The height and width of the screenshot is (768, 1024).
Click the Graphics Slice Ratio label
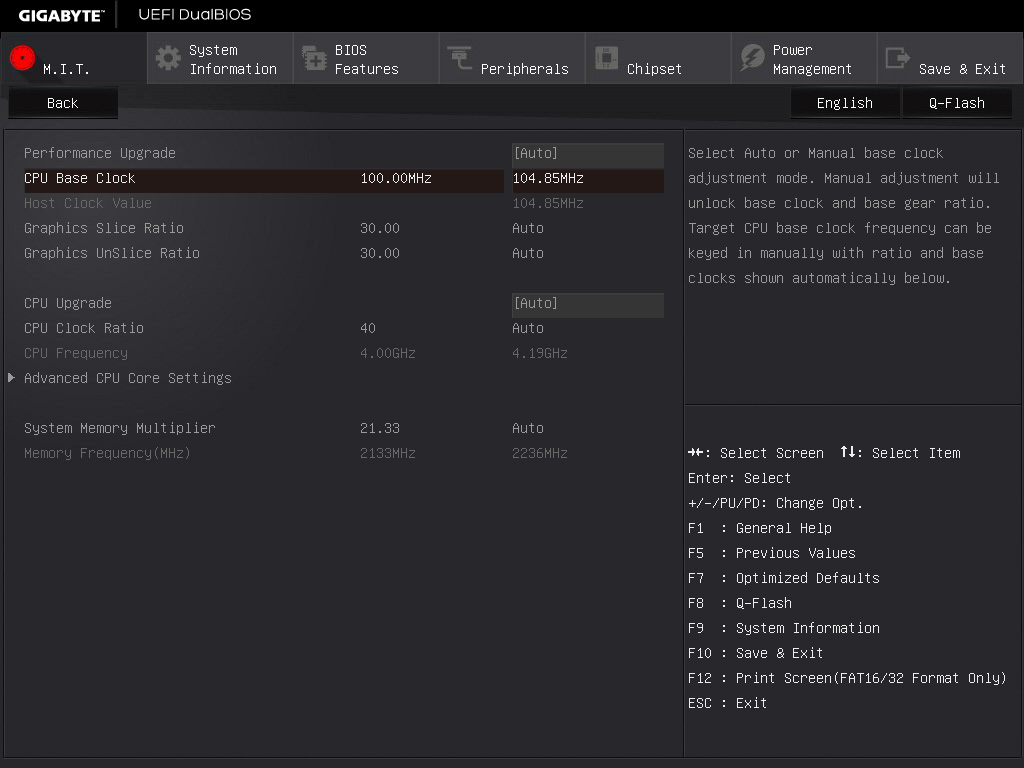click(x=104, y=229)
